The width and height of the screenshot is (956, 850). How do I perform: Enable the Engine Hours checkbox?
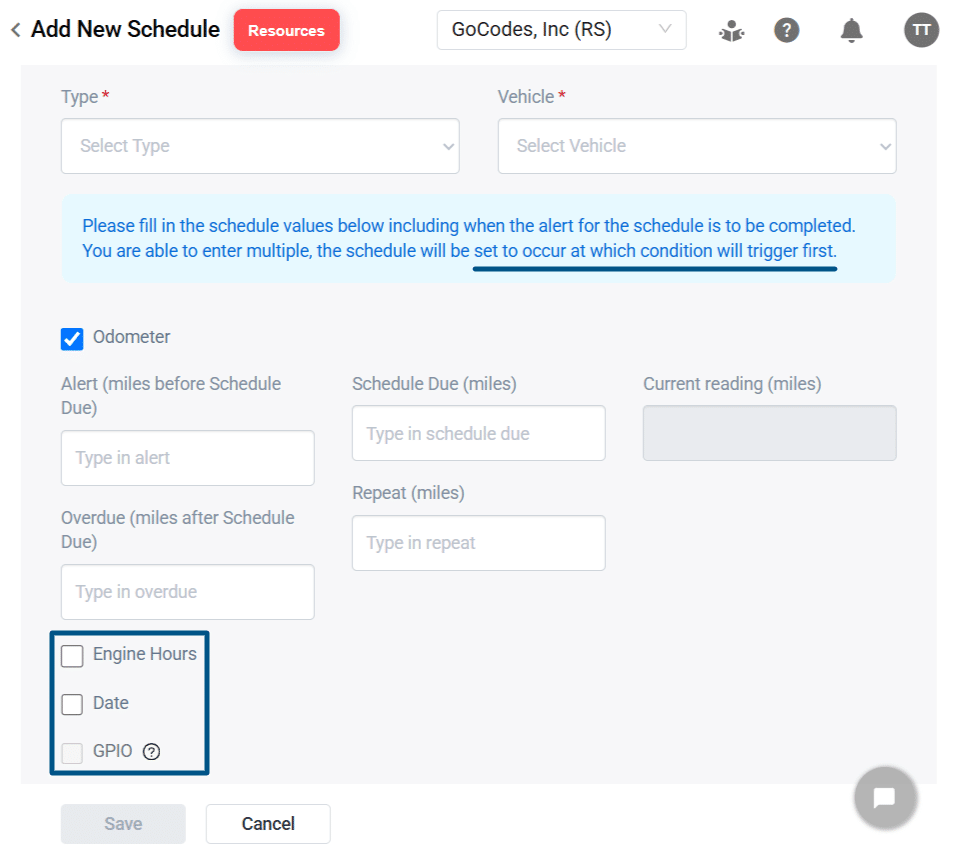pos(71,656)
